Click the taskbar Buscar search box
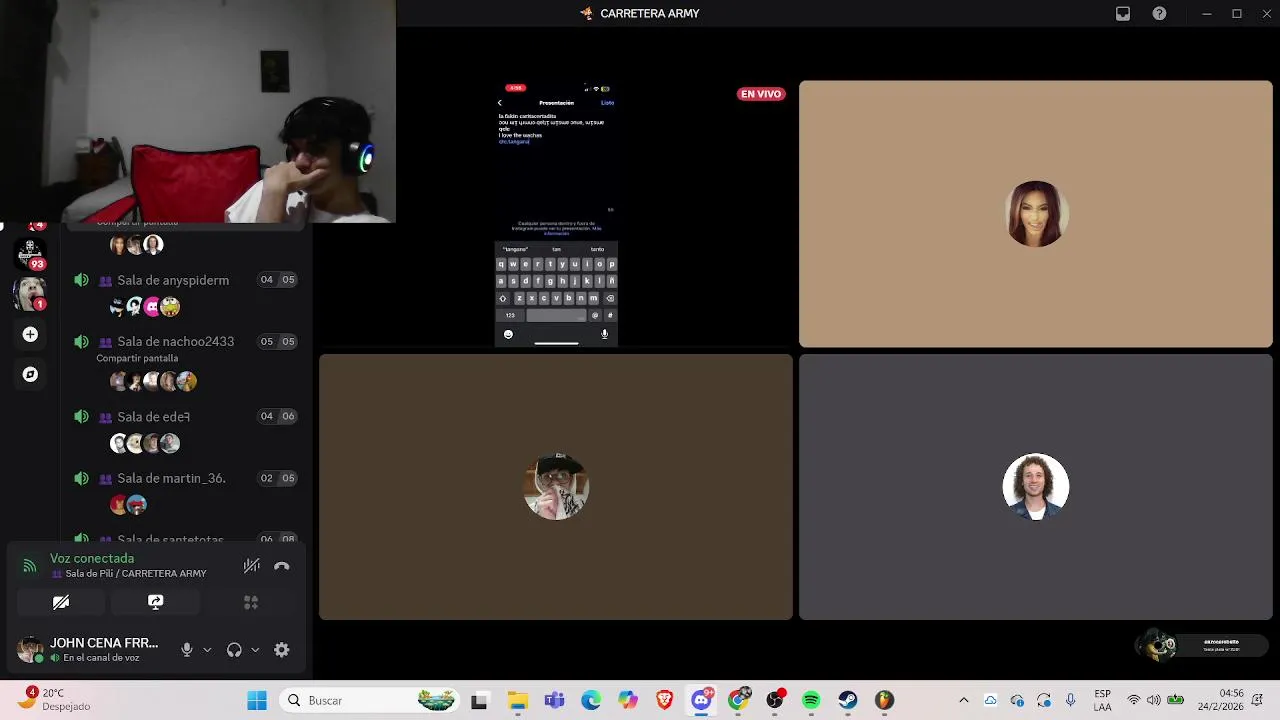The image size is (1280, 720). (370, 700)
